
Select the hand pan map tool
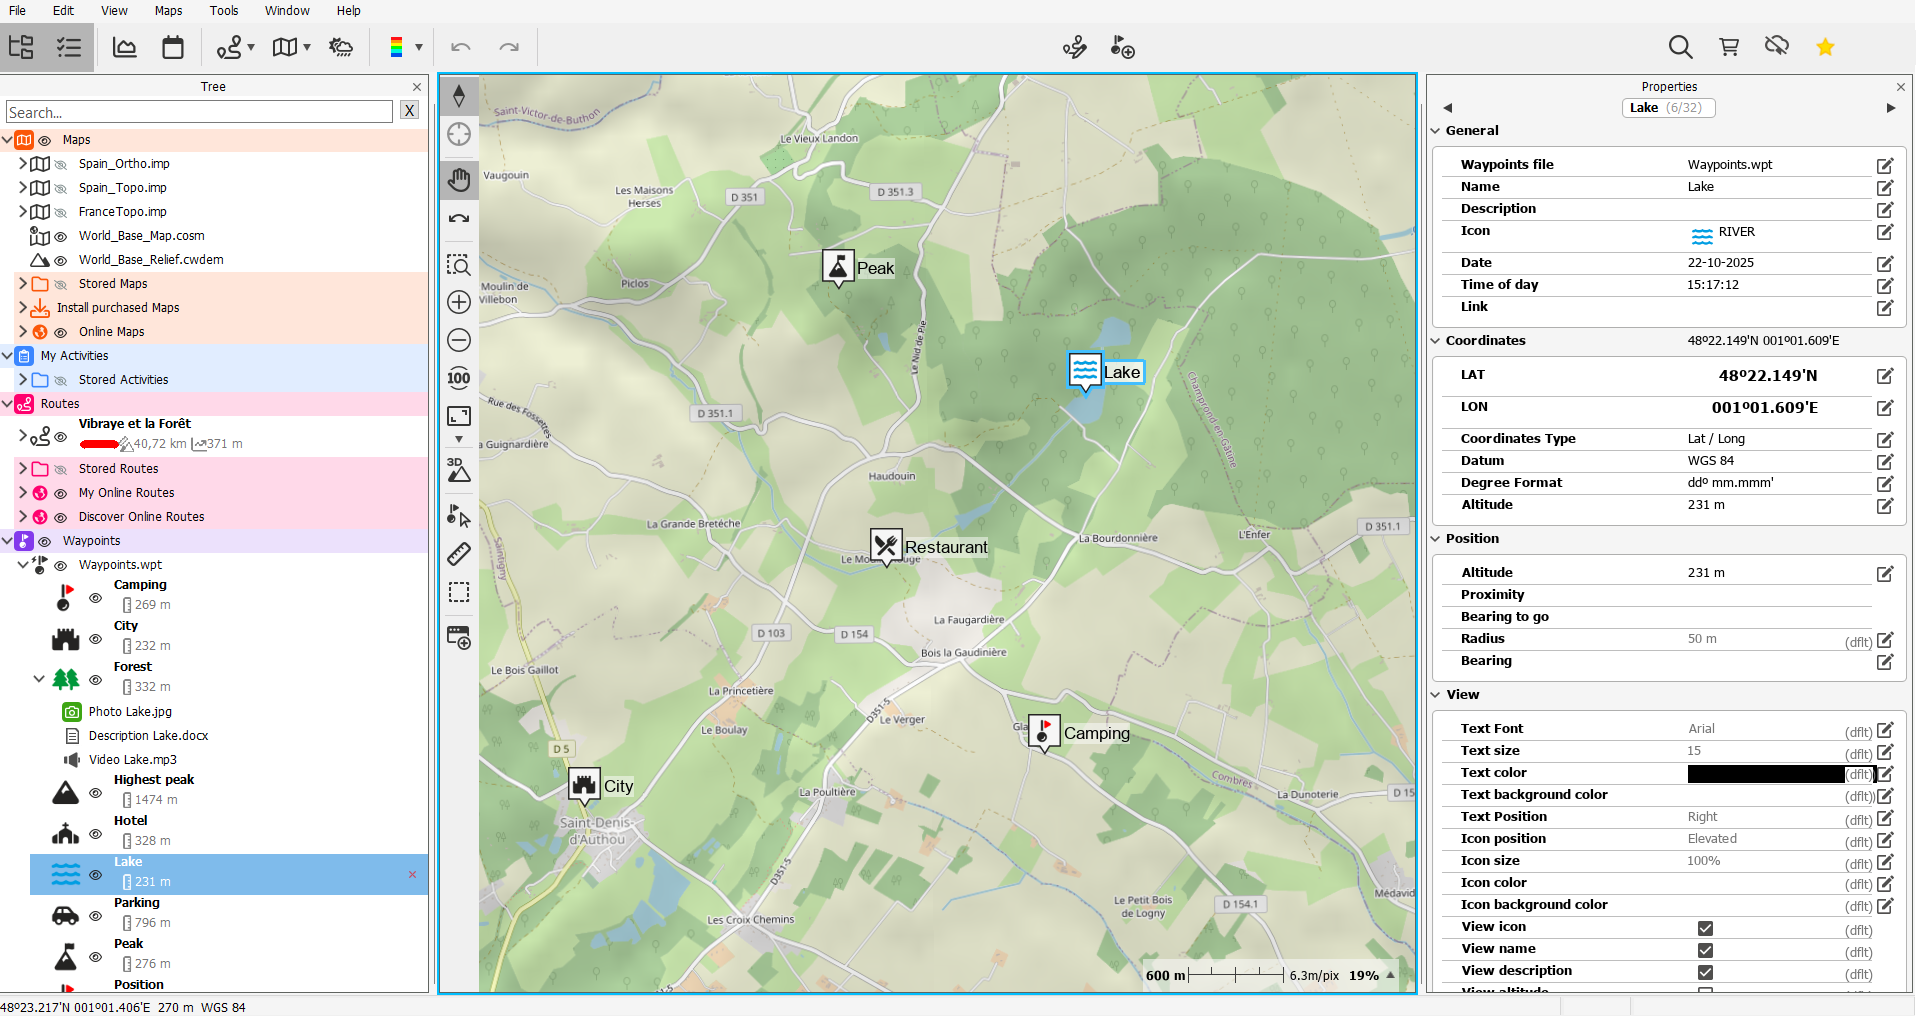tap(459, 180)
